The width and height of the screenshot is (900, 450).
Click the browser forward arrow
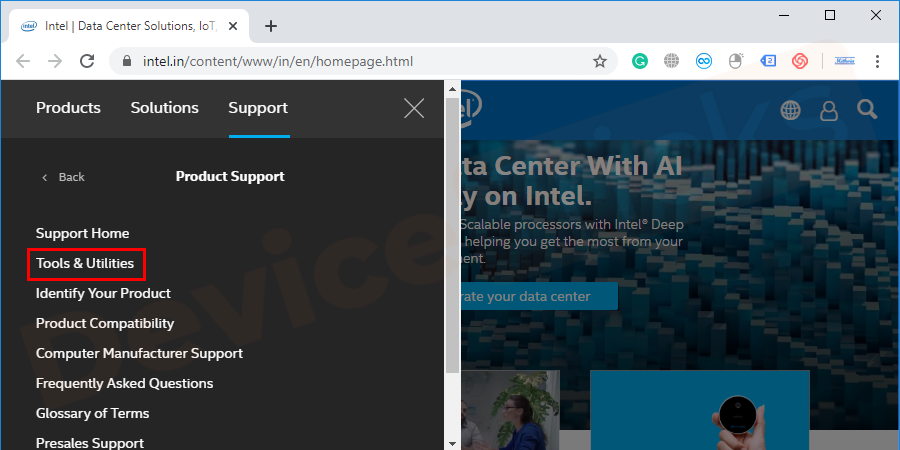[55, 61]
